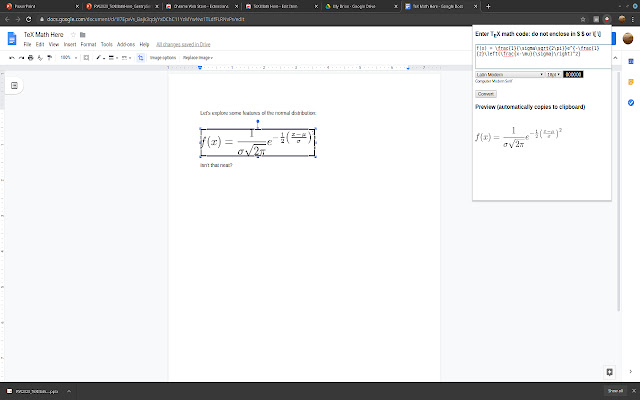Screen dimensions: 640x400
Task: Open the 100% zoom dropdown
Action: click(68, 58)
